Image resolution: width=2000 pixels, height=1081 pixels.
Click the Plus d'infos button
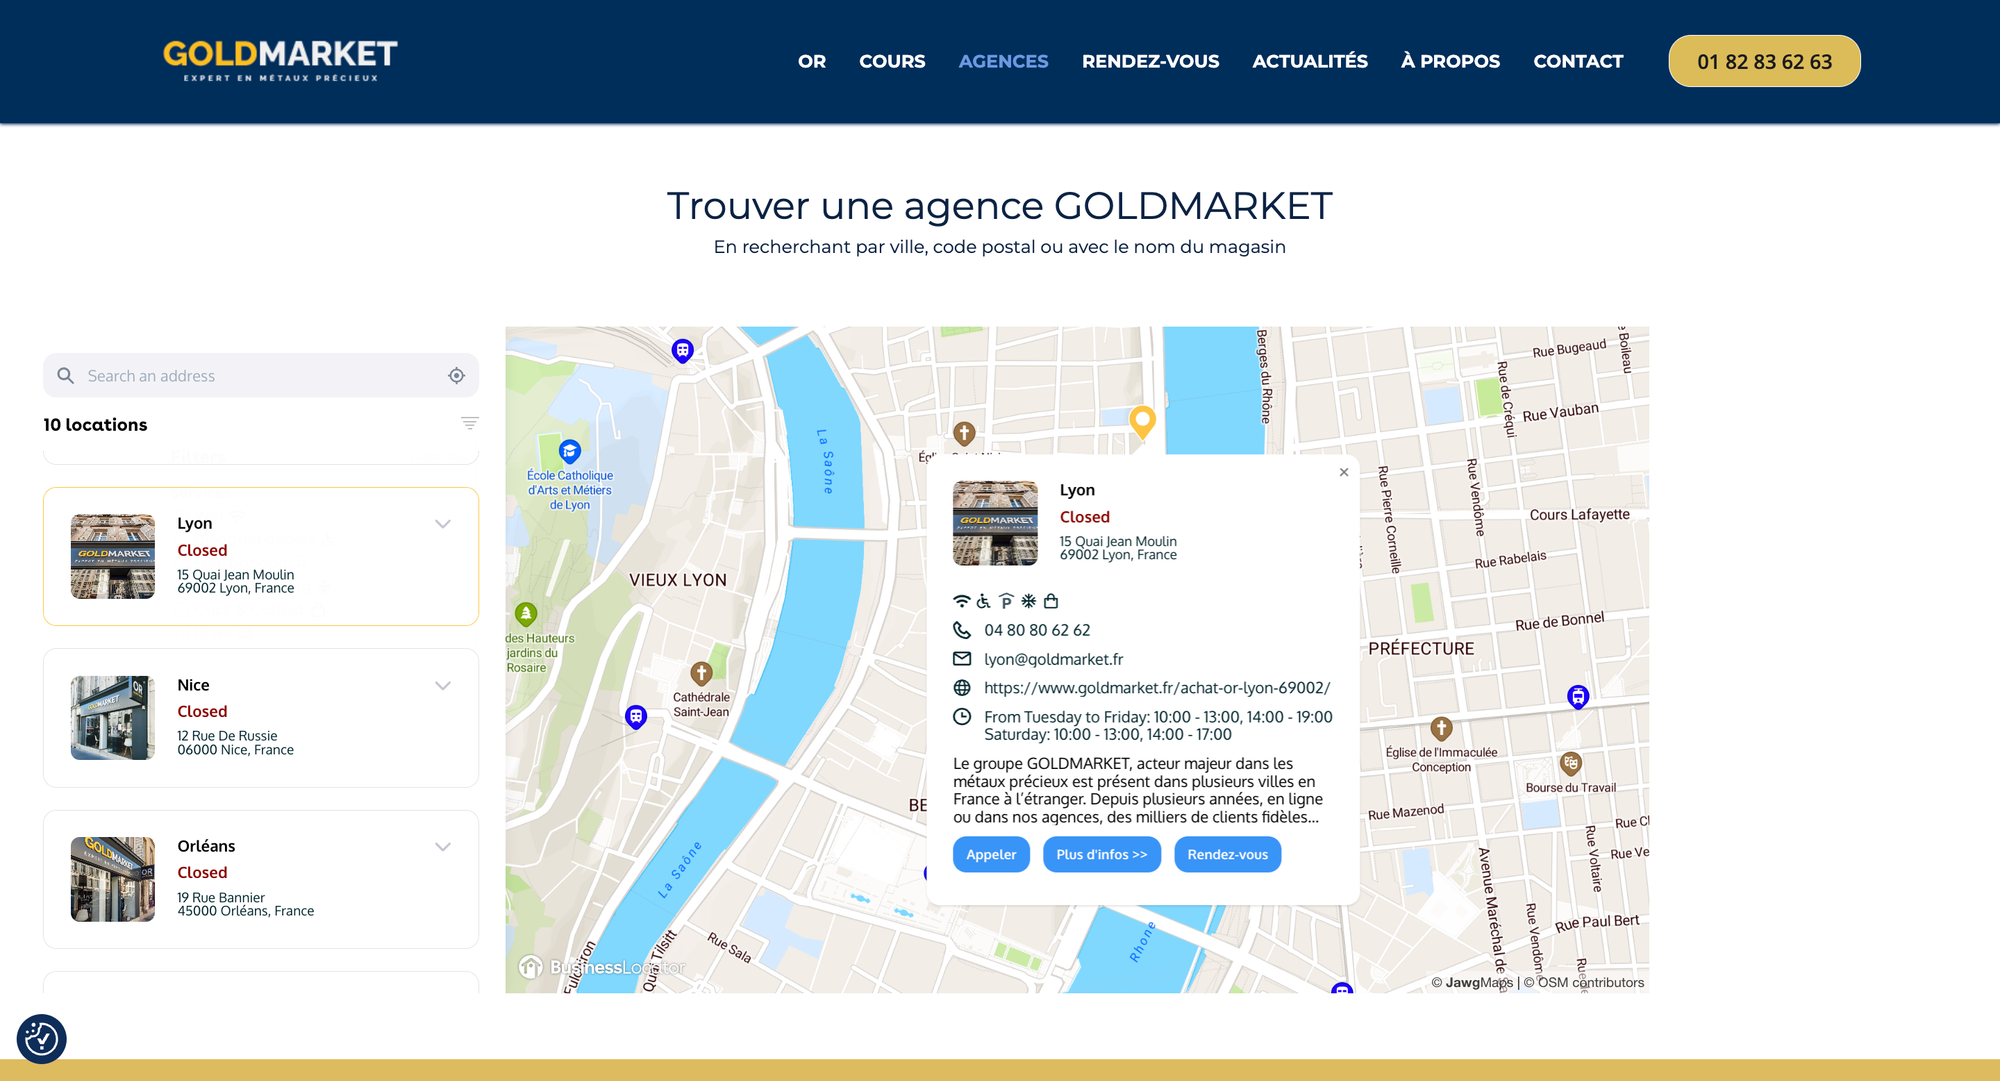point(1101,855)
